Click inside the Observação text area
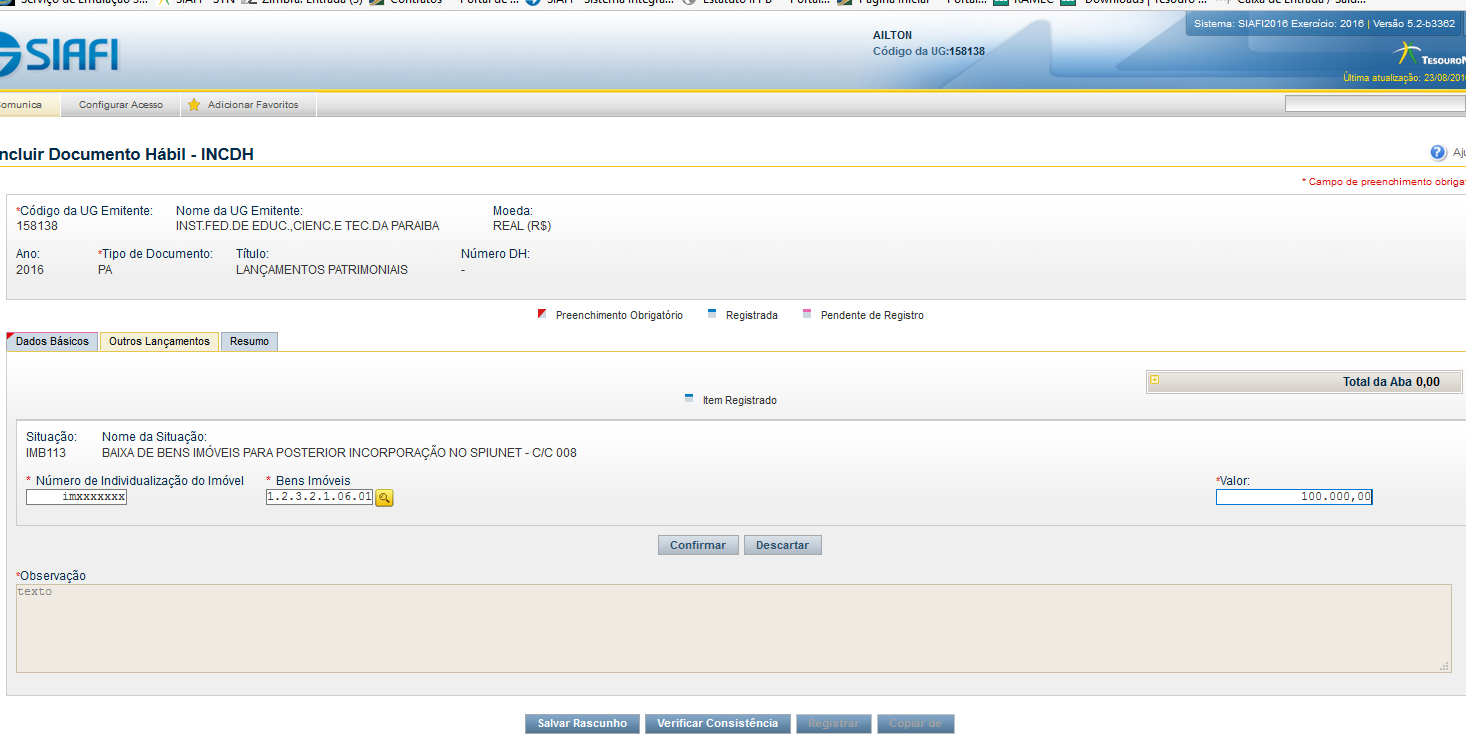The width and height of the screenshot is (1466, 740). pyautogui.click(x=733, y=628)
